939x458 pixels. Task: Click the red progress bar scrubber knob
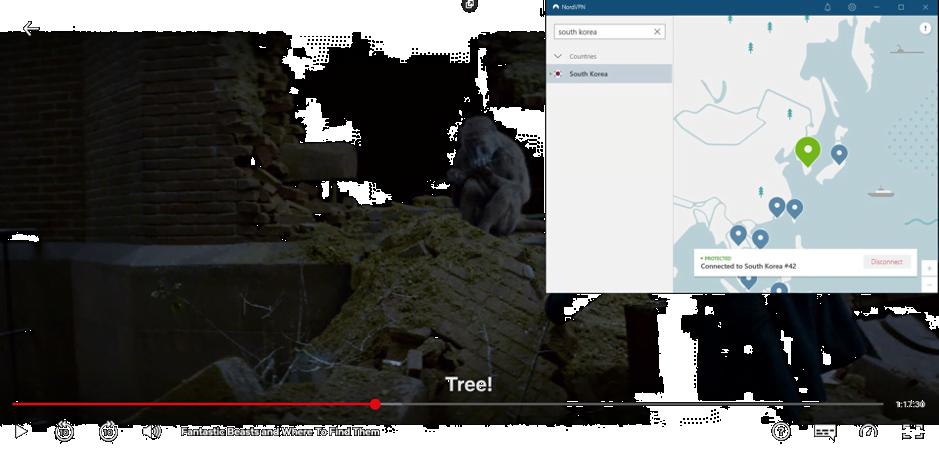coord(375,404)
